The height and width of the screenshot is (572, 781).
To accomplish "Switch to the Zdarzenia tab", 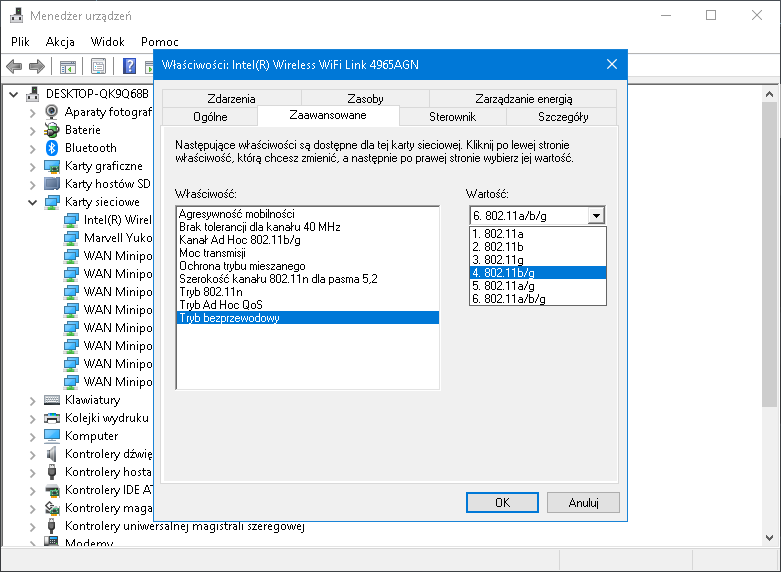I will coord(232,99).
